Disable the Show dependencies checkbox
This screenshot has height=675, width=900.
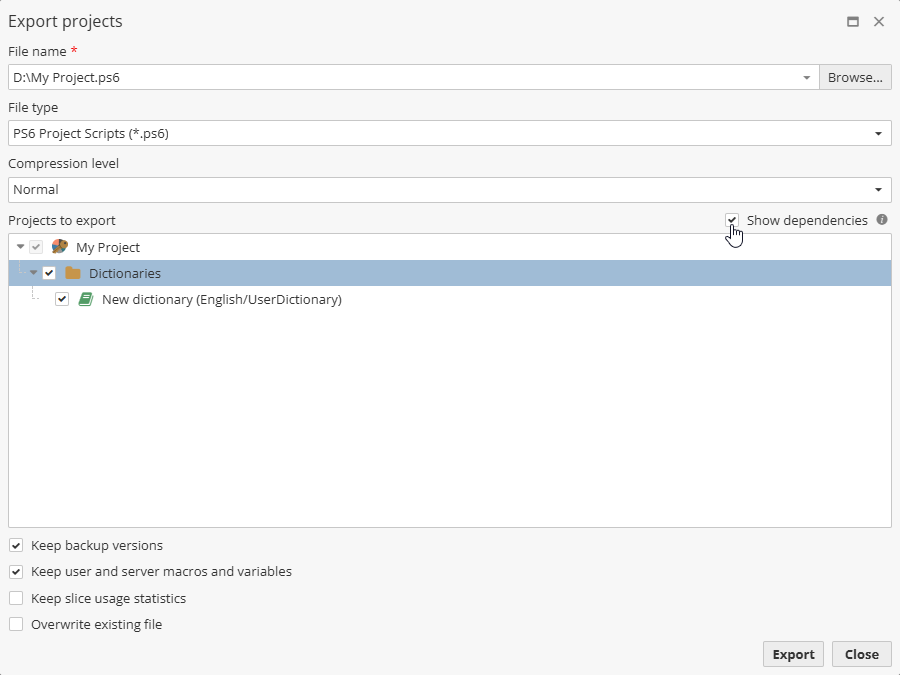732,220
